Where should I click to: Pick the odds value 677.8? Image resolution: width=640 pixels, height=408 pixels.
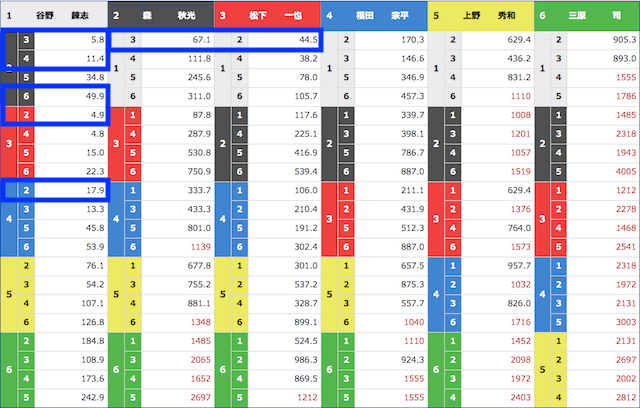coord(199,266)
